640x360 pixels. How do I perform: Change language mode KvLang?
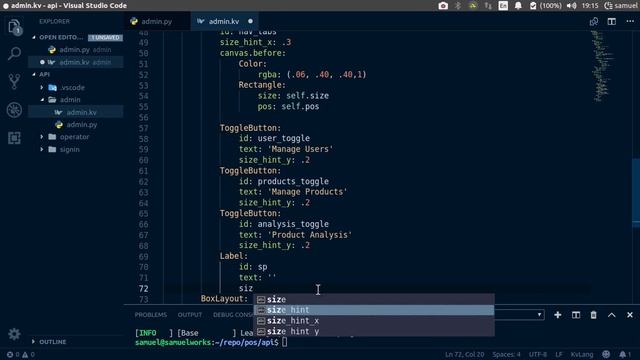pyautogui.click(x=582, y=354)
